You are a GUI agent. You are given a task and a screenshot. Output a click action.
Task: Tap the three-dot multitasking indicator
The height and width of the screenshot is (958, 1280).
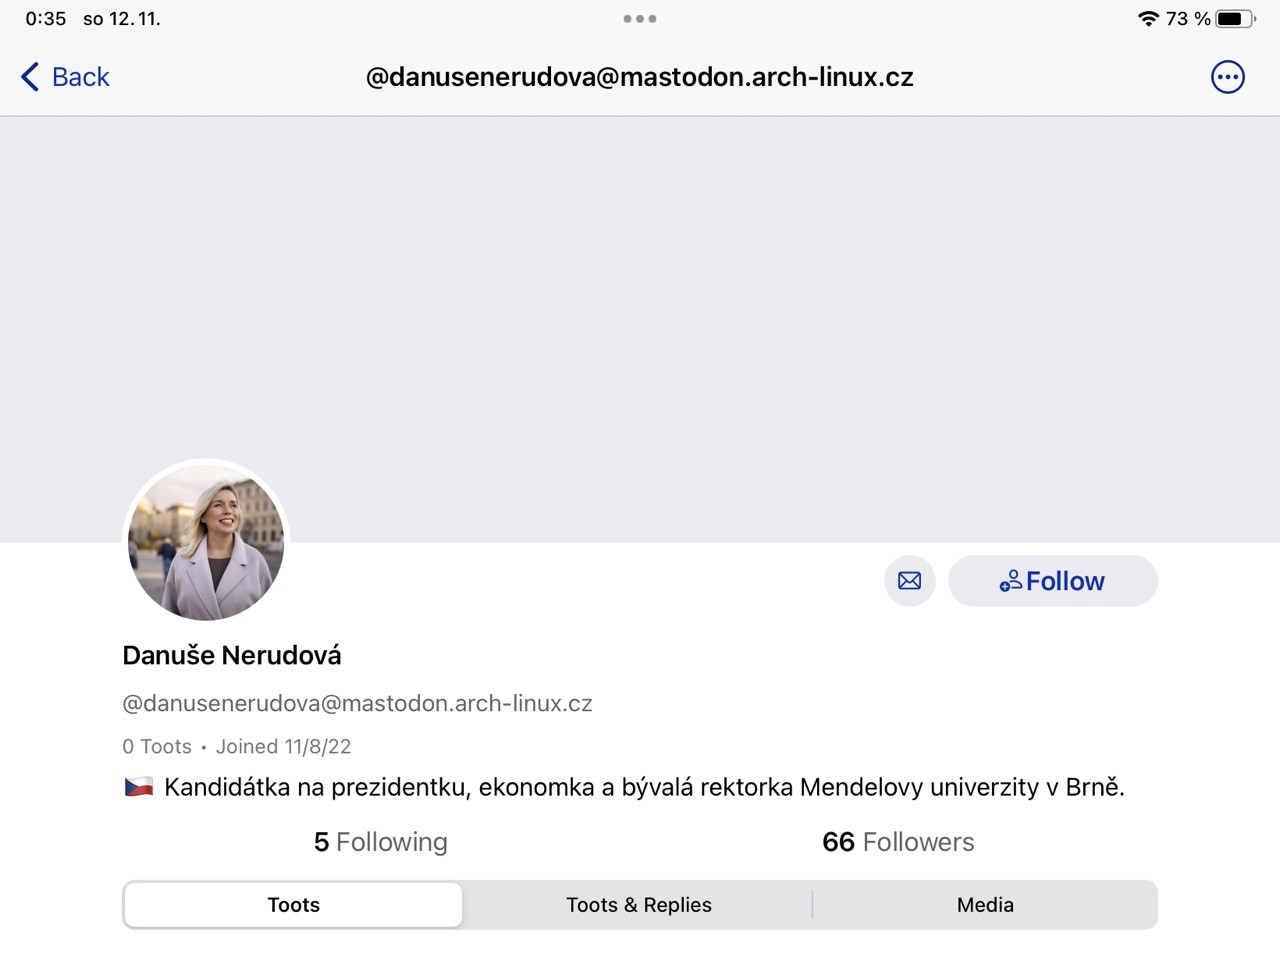[x=640, y=19]
